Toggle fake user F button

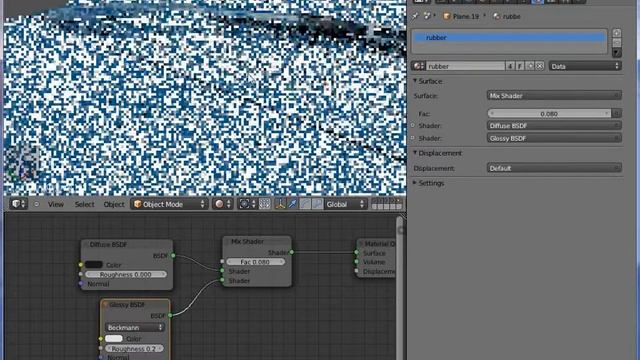[520, 66]
